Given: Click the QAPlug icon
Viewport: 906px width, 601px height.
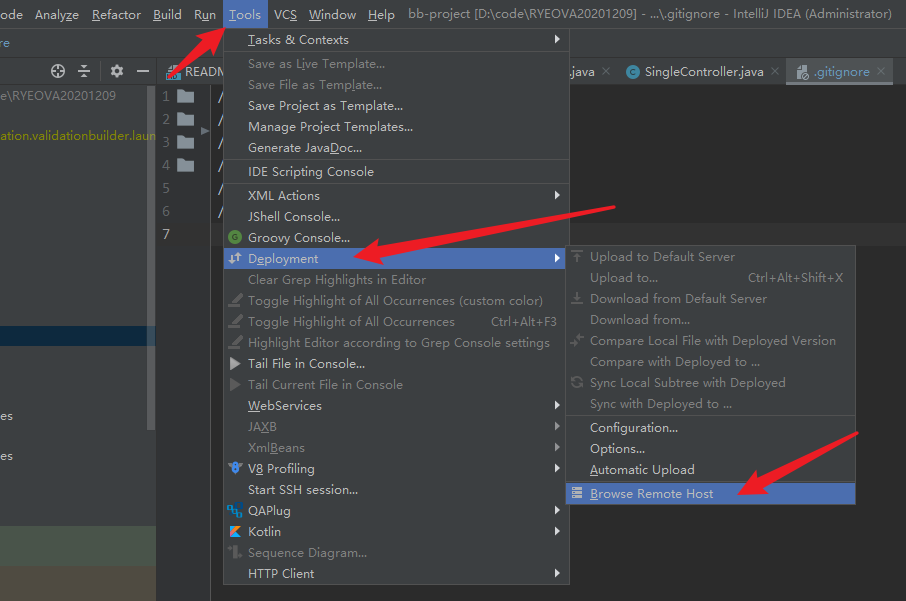Looking at the screenshot, I should coord(235,510).
